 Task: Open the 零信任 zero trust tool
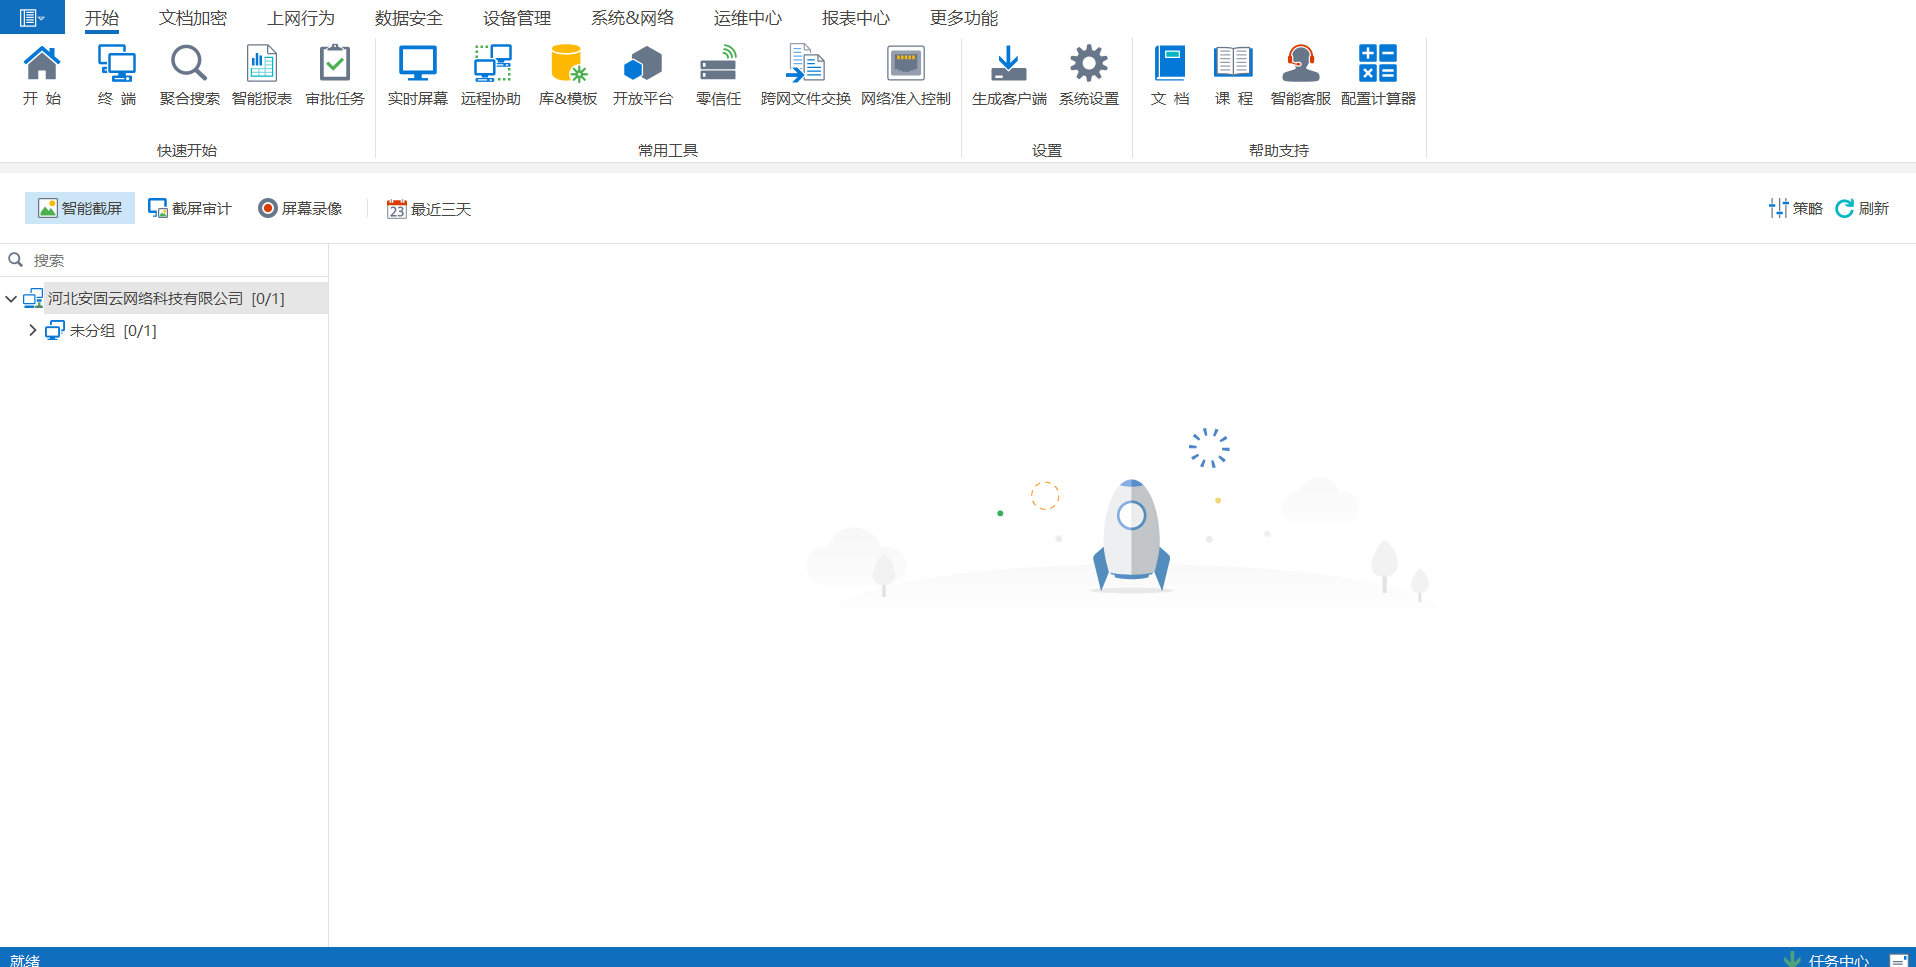click(x=718, y=75)
